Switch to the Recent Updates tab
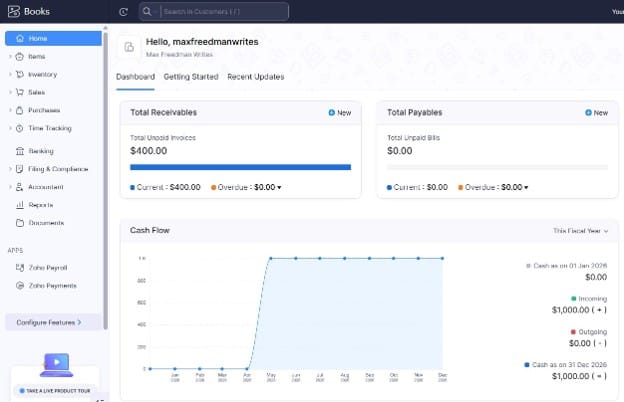Screen dimensions: 624x402 [255, 77]
